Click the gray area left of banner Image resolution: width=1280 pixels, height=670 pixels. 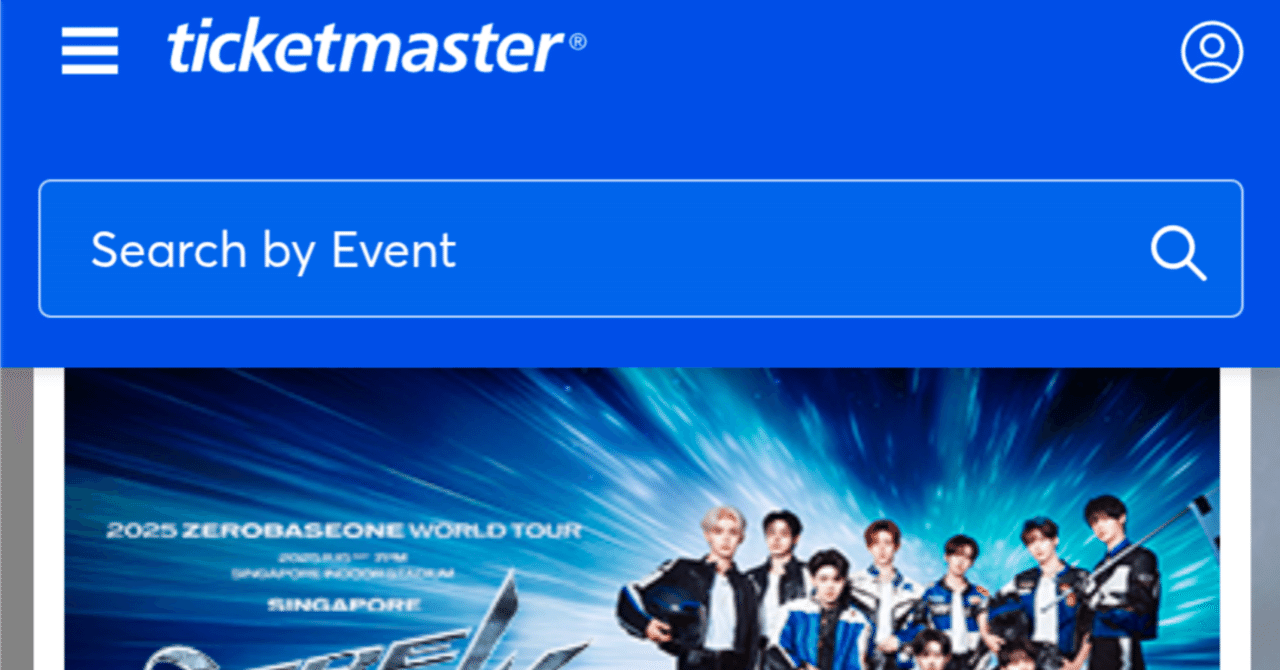pos(16,519)
